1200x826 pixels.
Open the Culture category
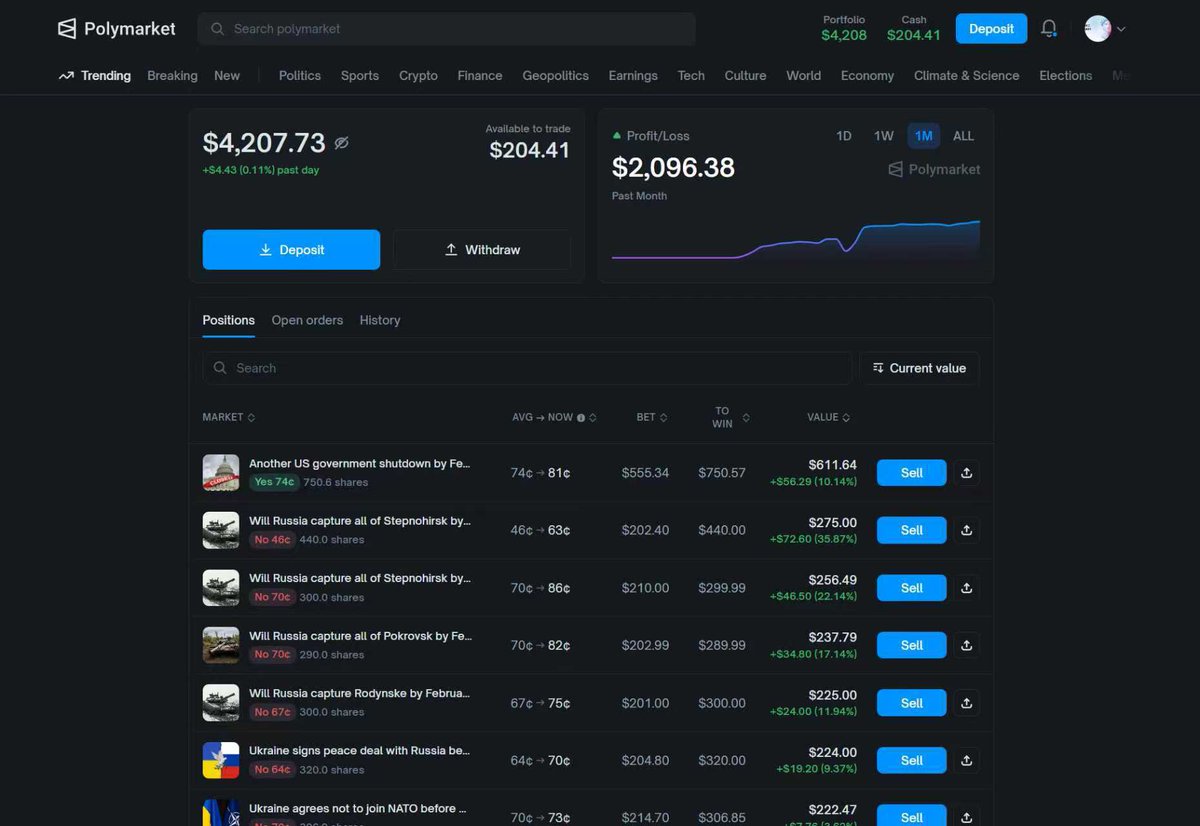pyautogui.click(x=745, y=76)
